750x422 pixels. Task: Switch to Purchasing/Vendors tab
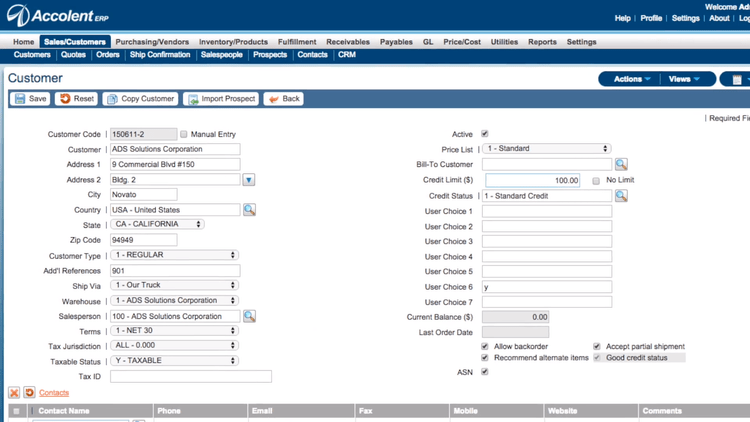(x=152, y=42)
